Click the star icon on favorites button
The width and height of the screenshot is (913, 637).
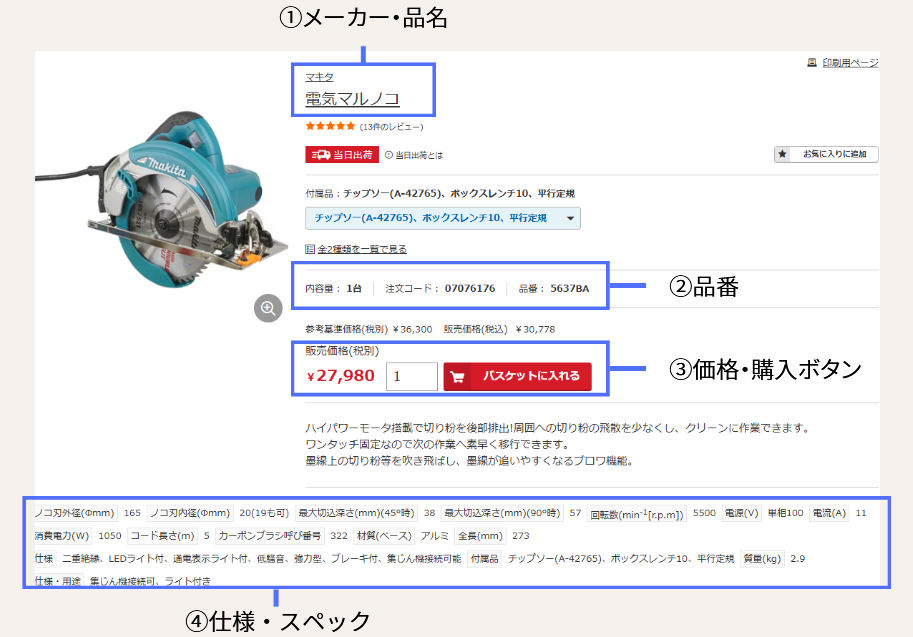coord(783,154)
